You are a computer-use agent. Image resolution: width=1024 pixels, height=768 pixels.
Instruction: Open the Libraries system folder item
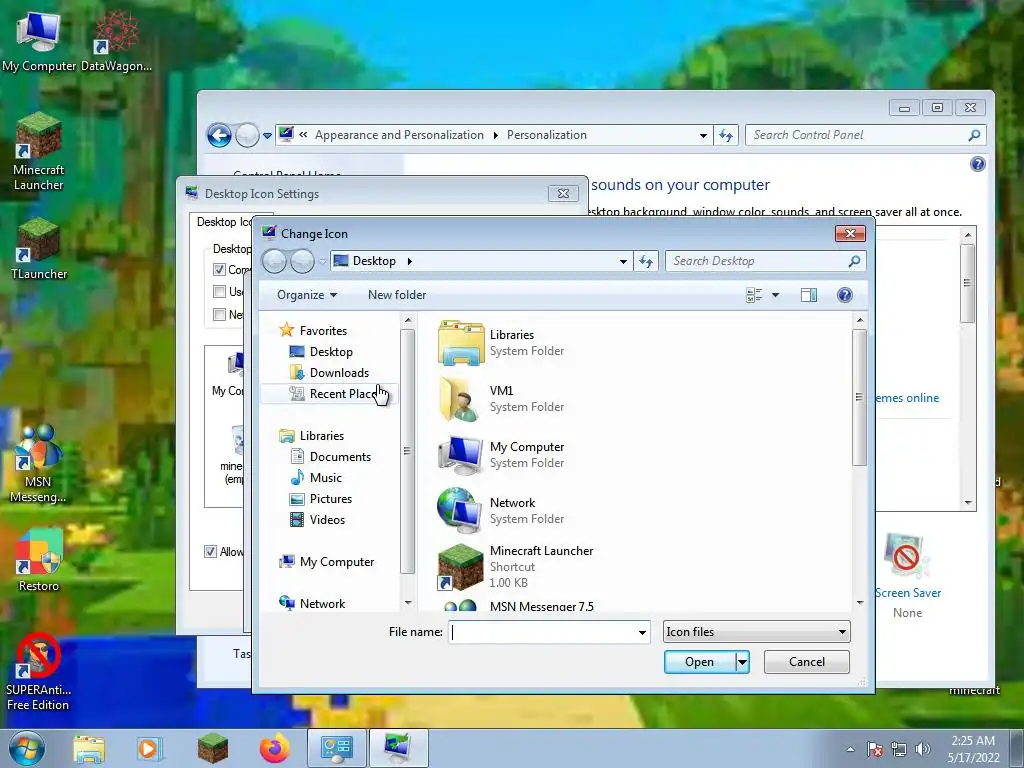point(502,342)
